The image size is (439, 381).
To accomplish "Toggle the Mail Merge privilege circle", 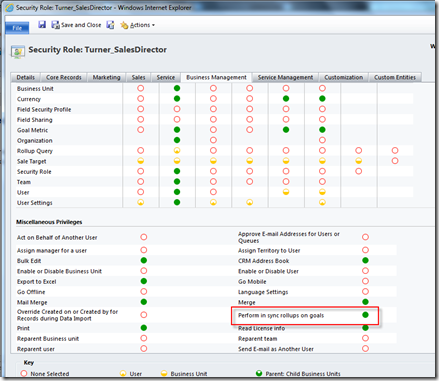I will click(x=144, y=302).
